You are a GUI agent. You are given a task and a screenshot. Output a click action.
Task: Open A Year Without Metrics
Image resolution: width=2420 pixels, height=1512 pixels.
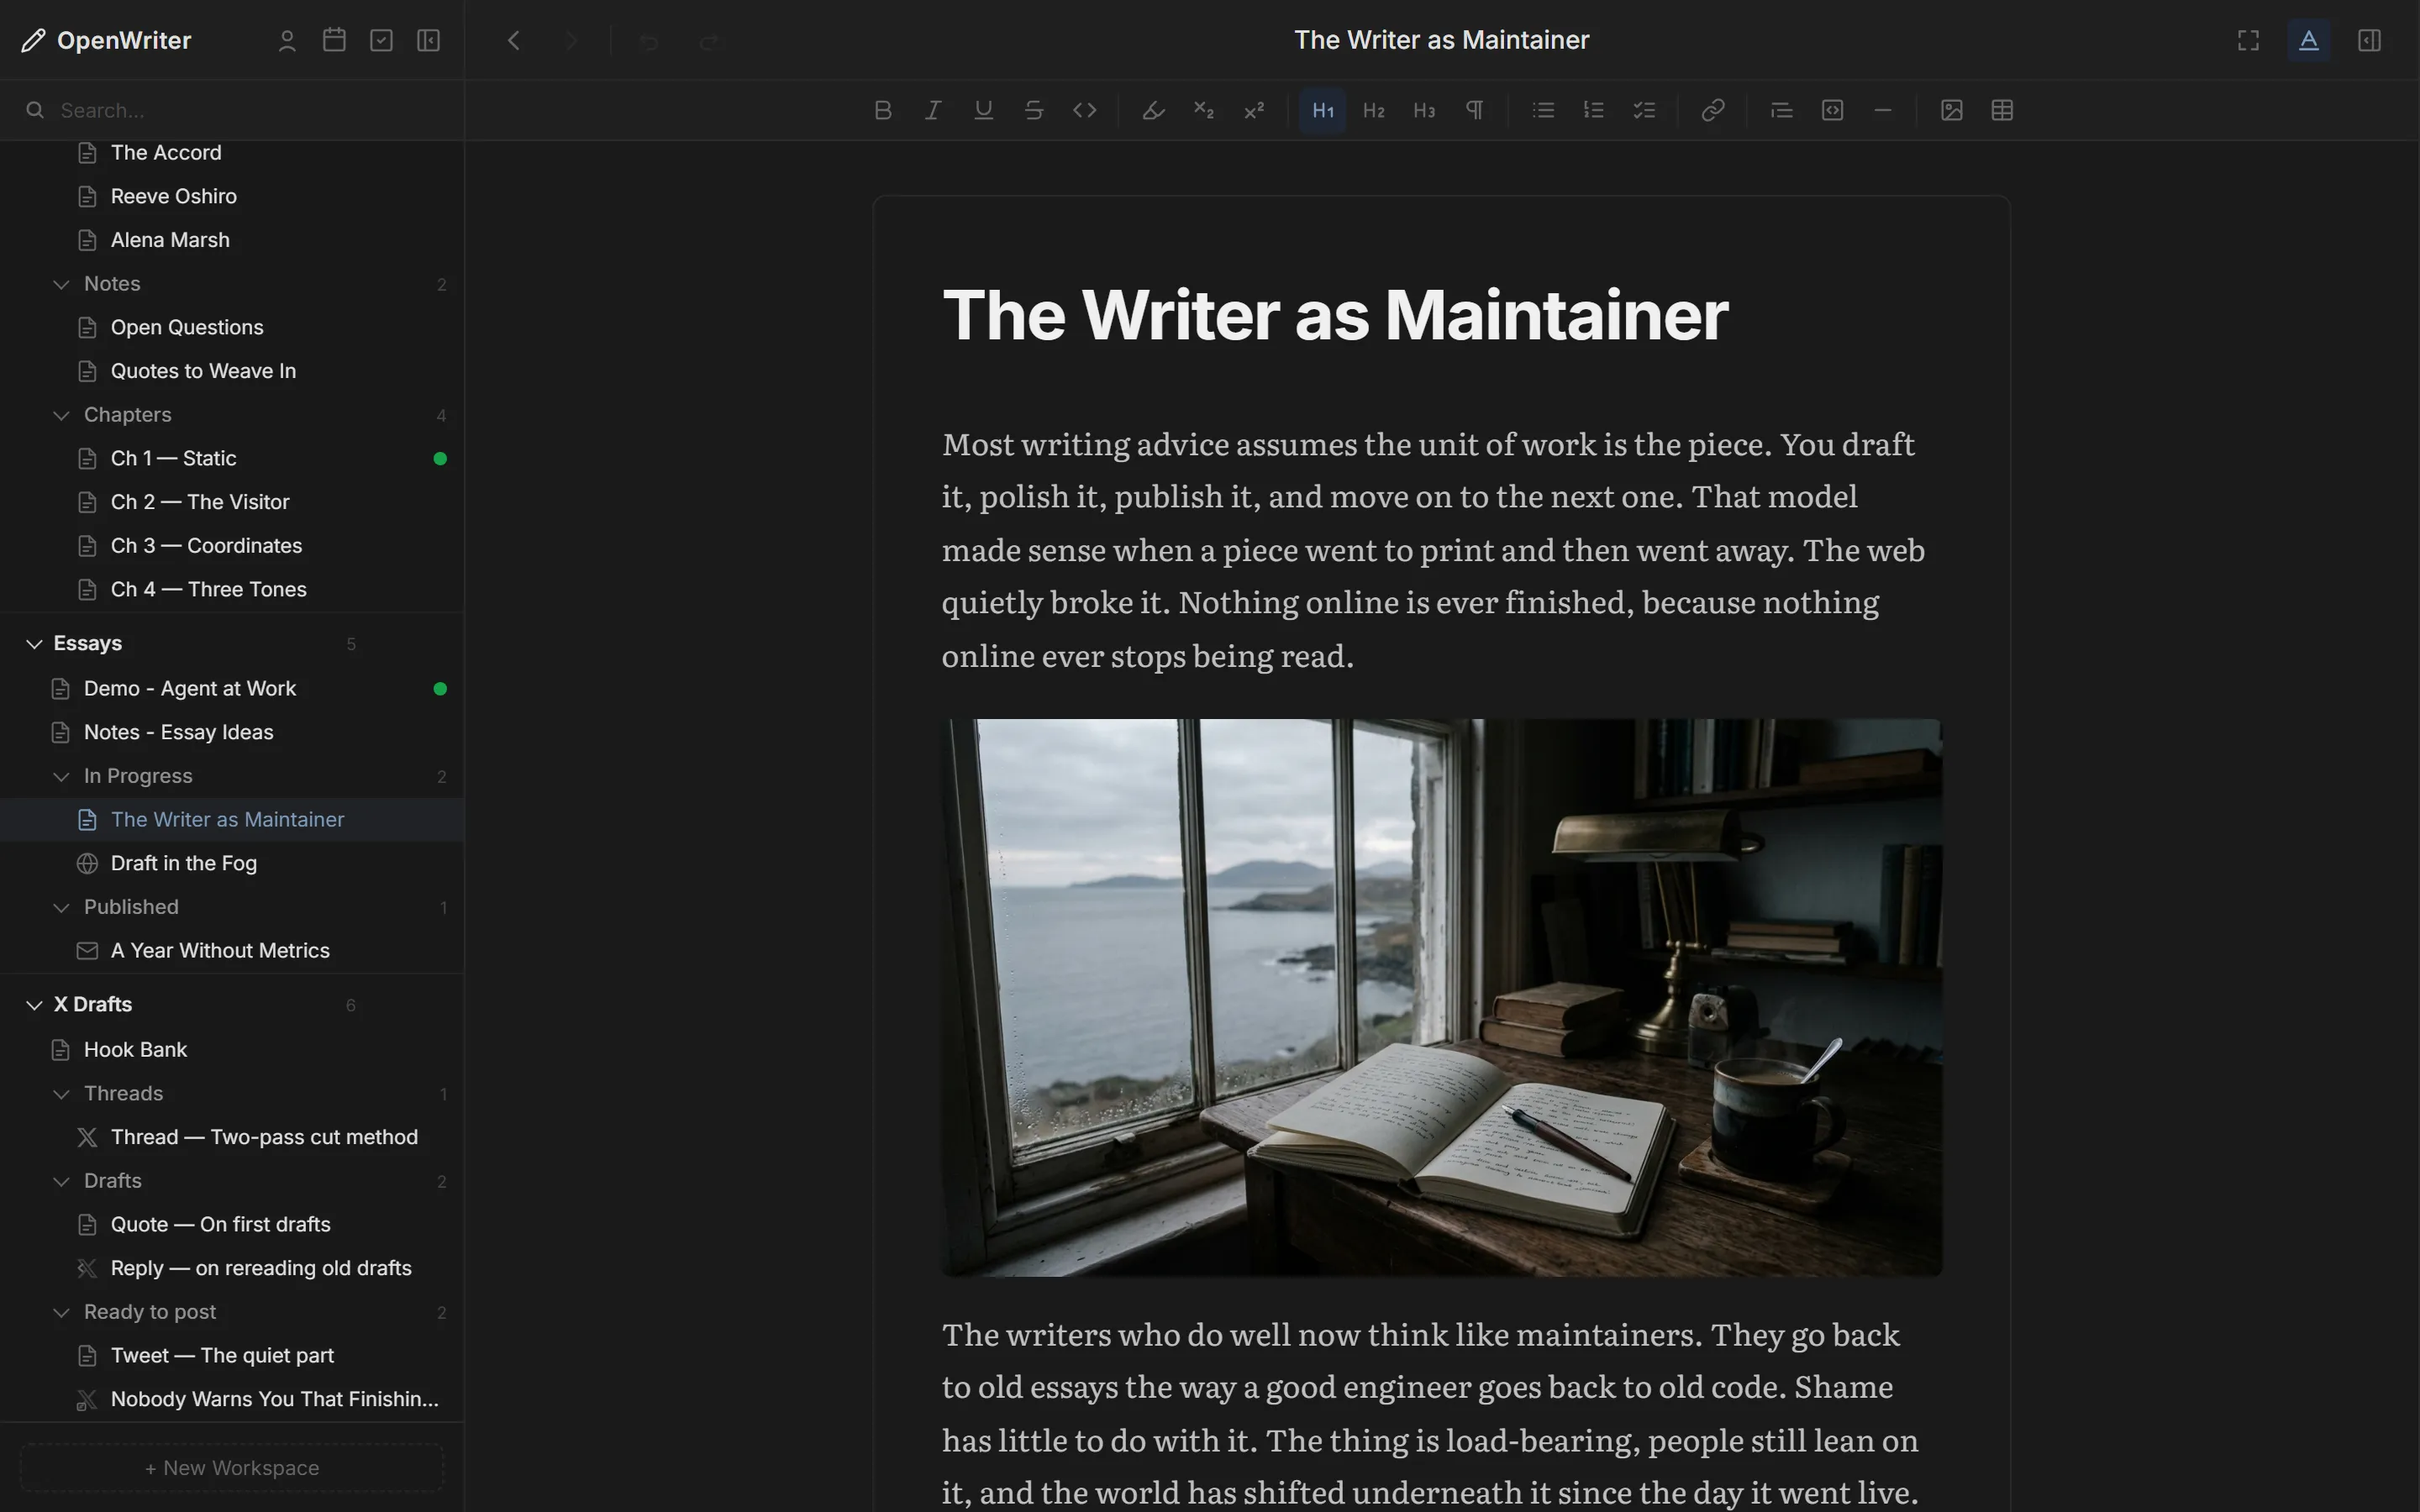[232, 950]
